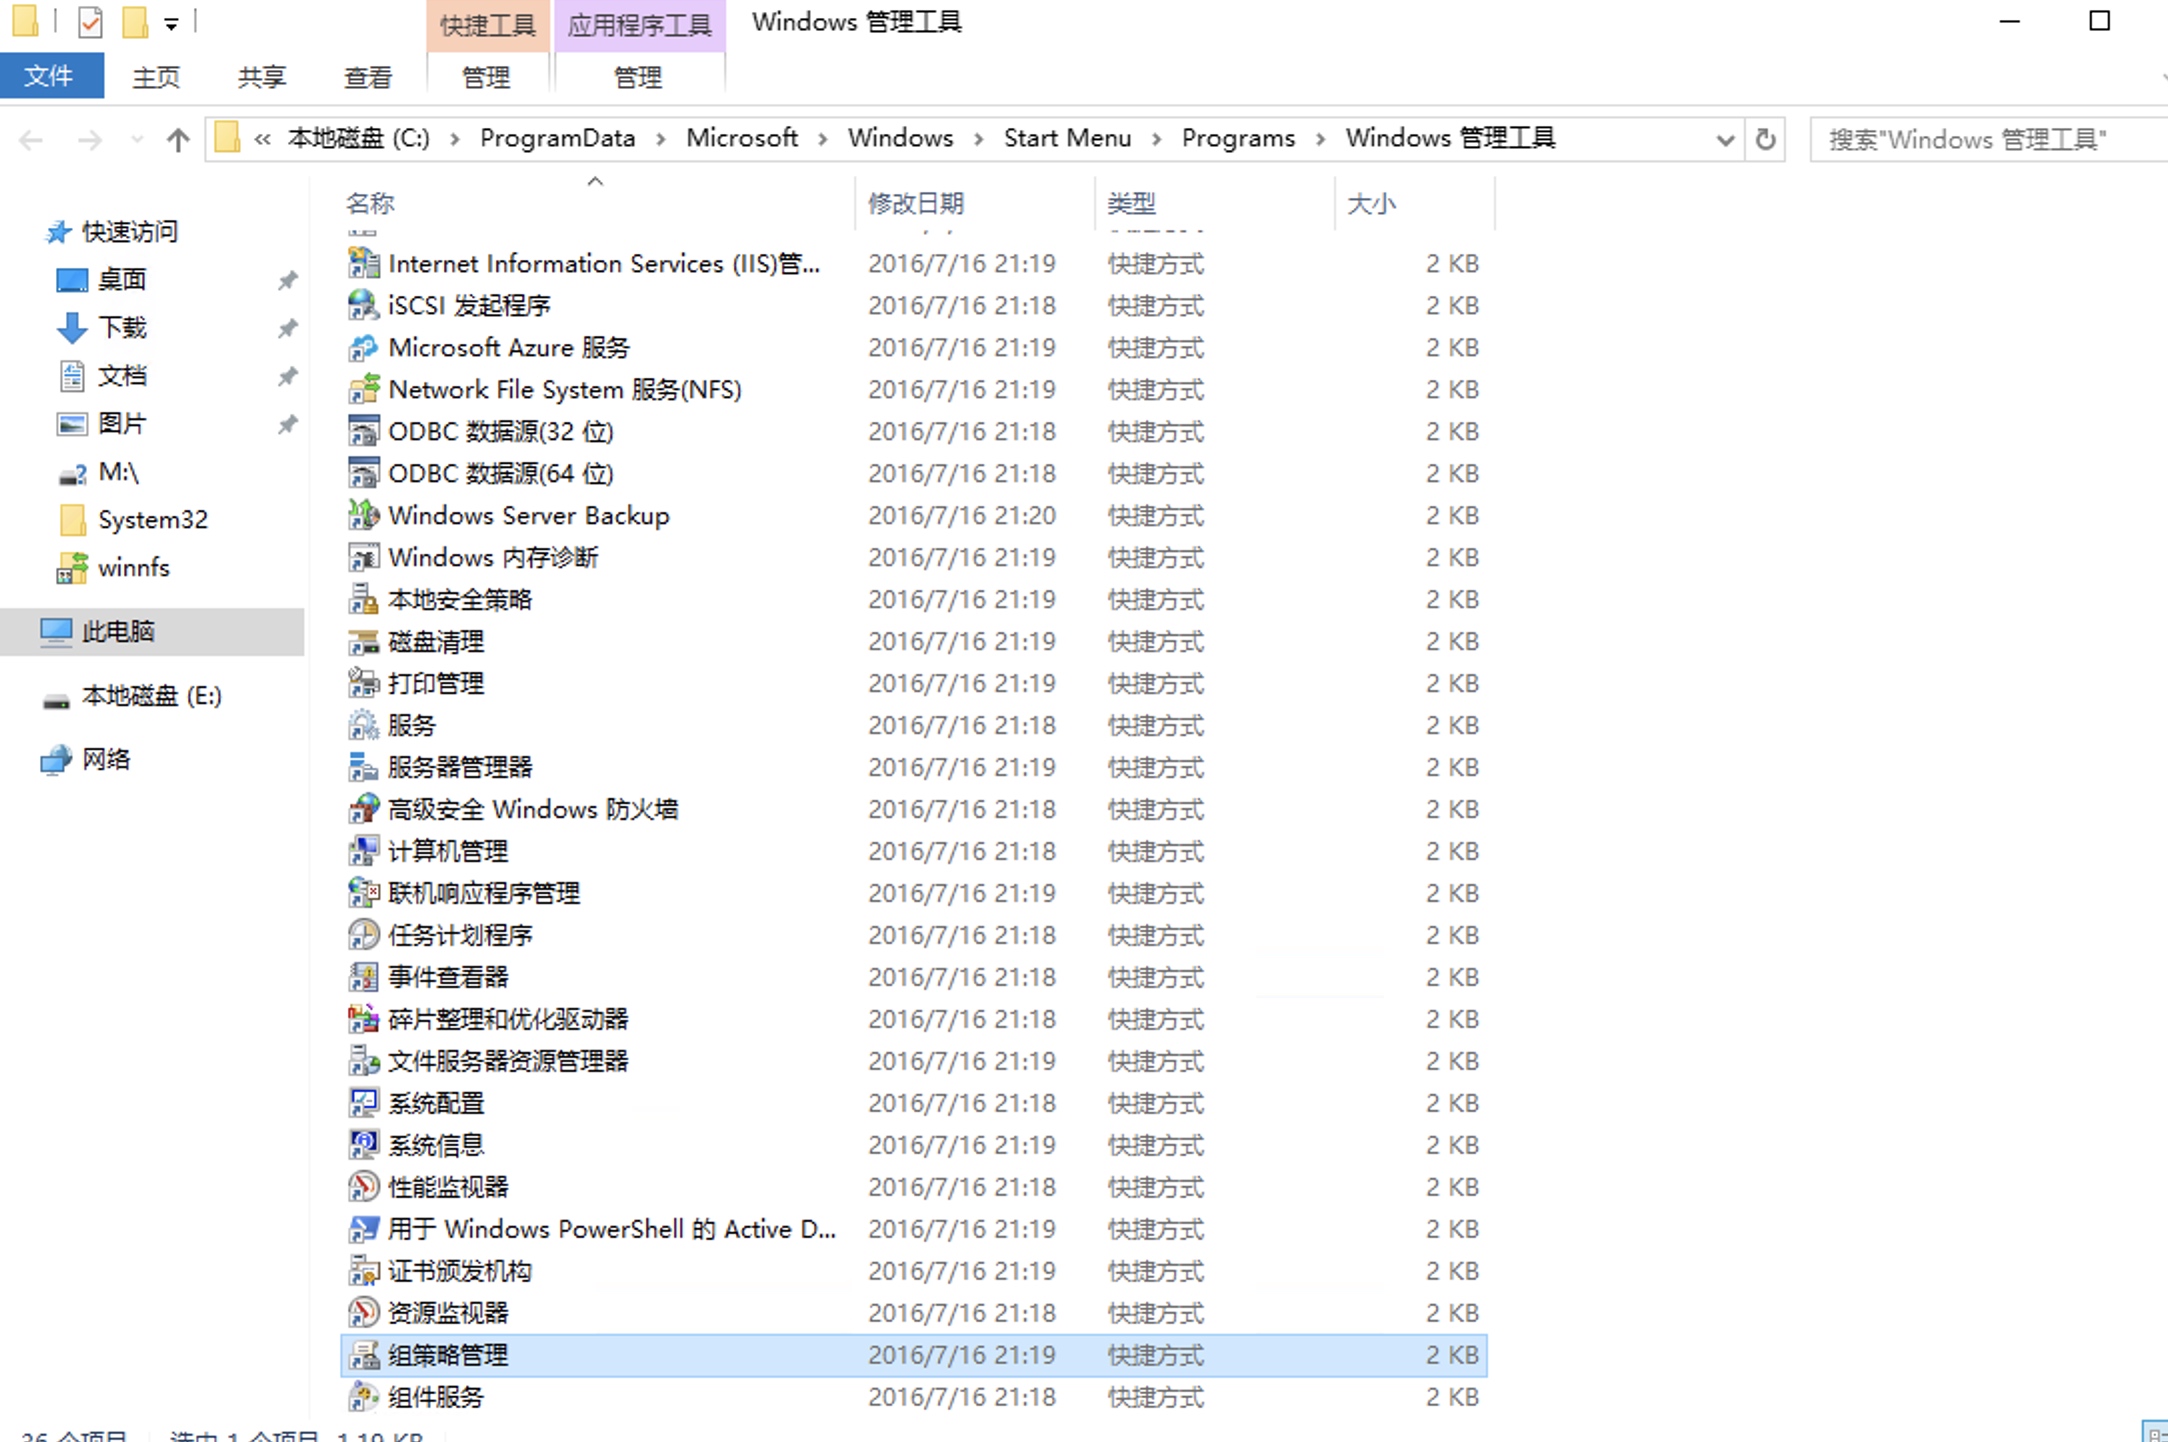Click the 计算机管理 icon
This screenshot has height=1442, width=2168.
(x=363, y=851)
